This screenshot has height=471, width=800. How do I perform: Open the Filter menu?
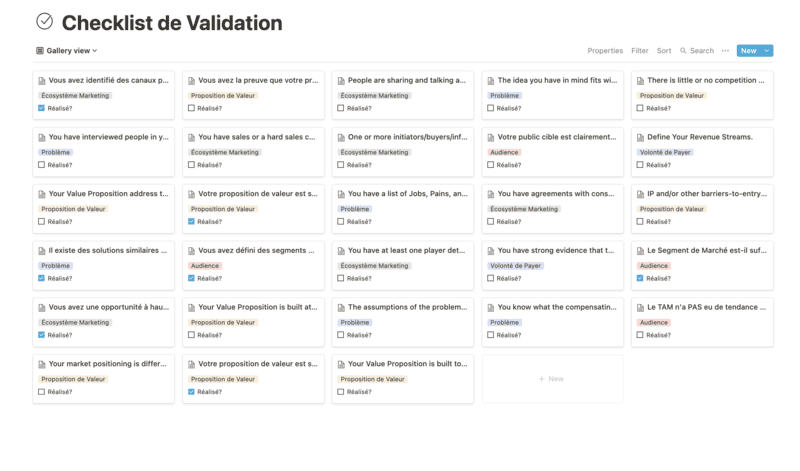639,51
